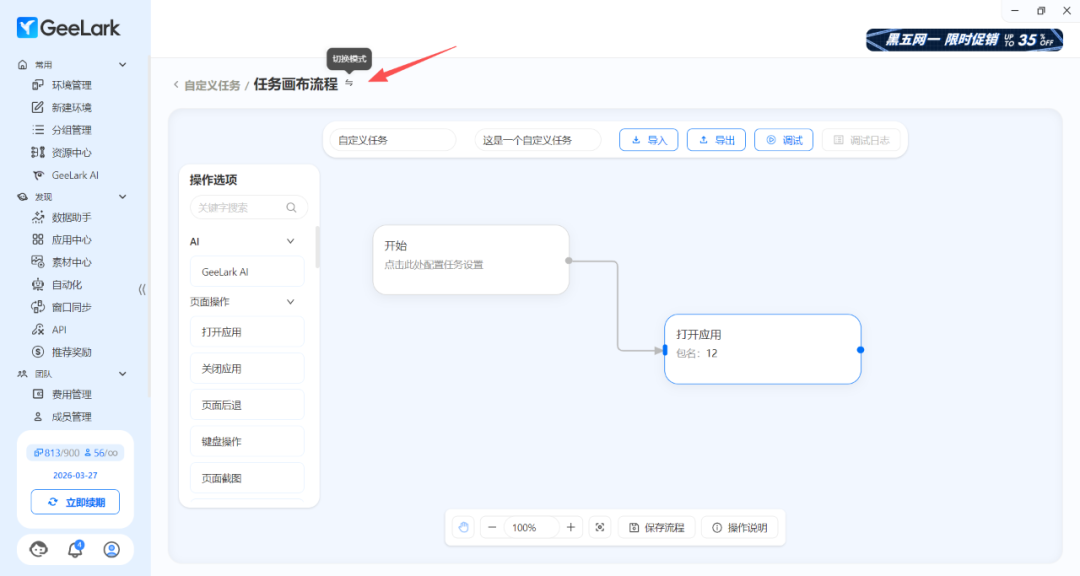Open the user profile avatar icon
Screen dimensions: 1080x576
click(x=112, y=549)
